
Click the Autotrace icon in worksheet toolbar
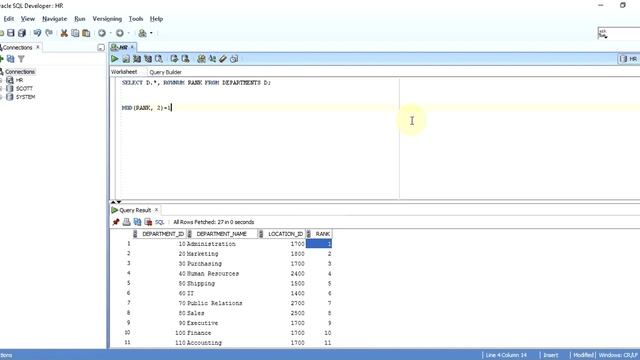click(x=148, y=59)
